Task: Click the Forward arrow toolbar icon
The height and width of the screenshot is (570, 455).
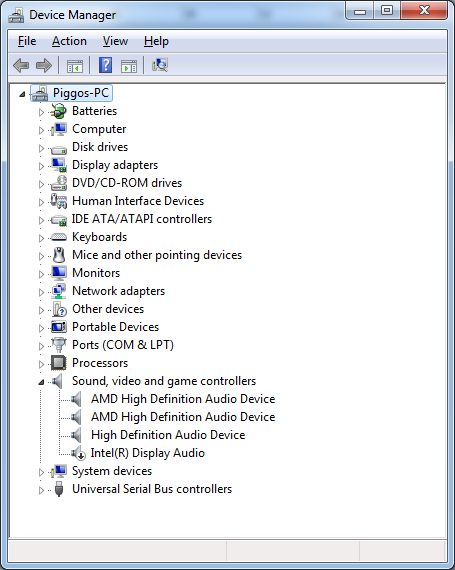Action: pos(44,65)
